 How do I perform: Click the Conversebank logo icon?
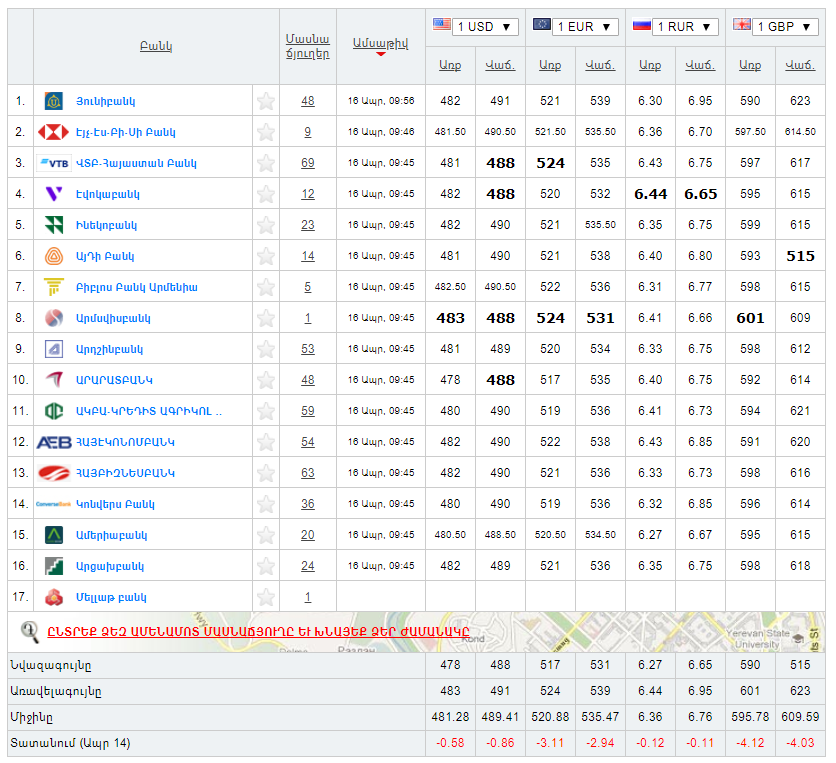coord(53,504)
